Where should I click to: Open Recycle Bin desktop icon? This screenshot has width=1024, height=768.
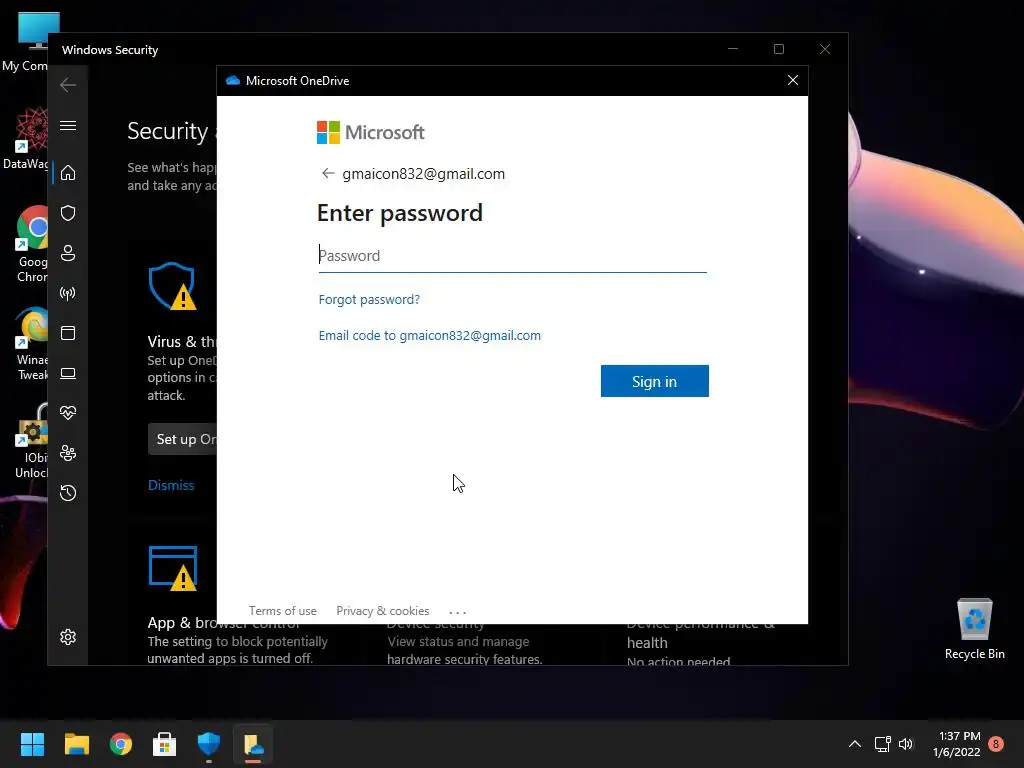pyautogui.click(x=974, y=628)
